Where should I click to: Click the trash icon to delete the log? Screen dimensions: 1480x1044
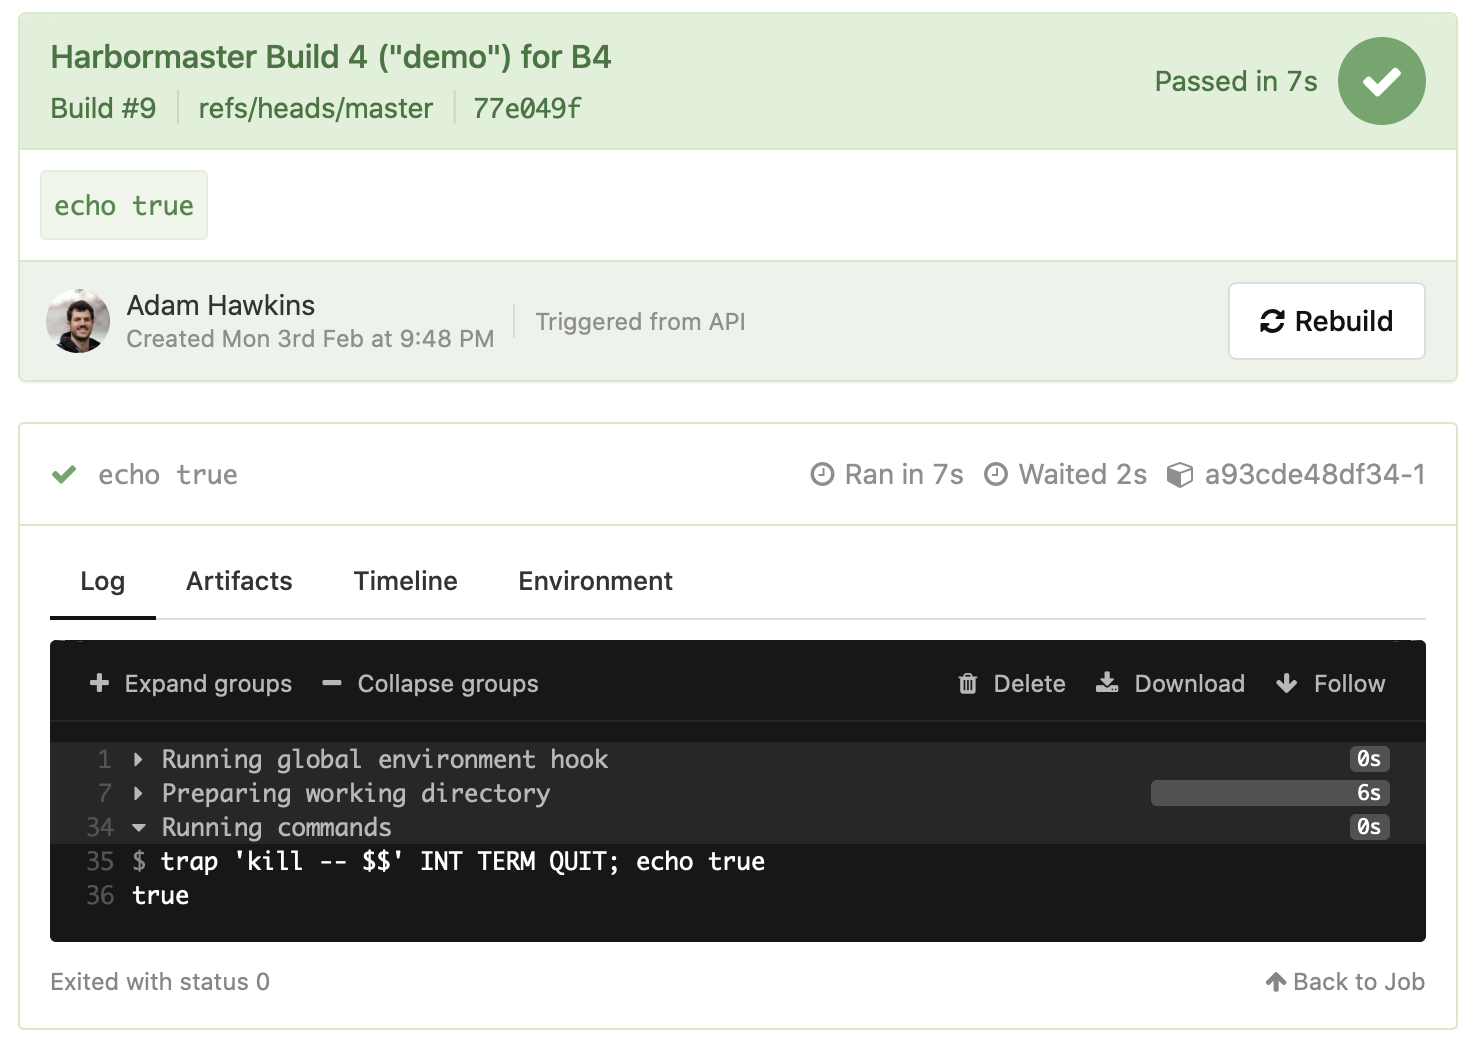967,684
